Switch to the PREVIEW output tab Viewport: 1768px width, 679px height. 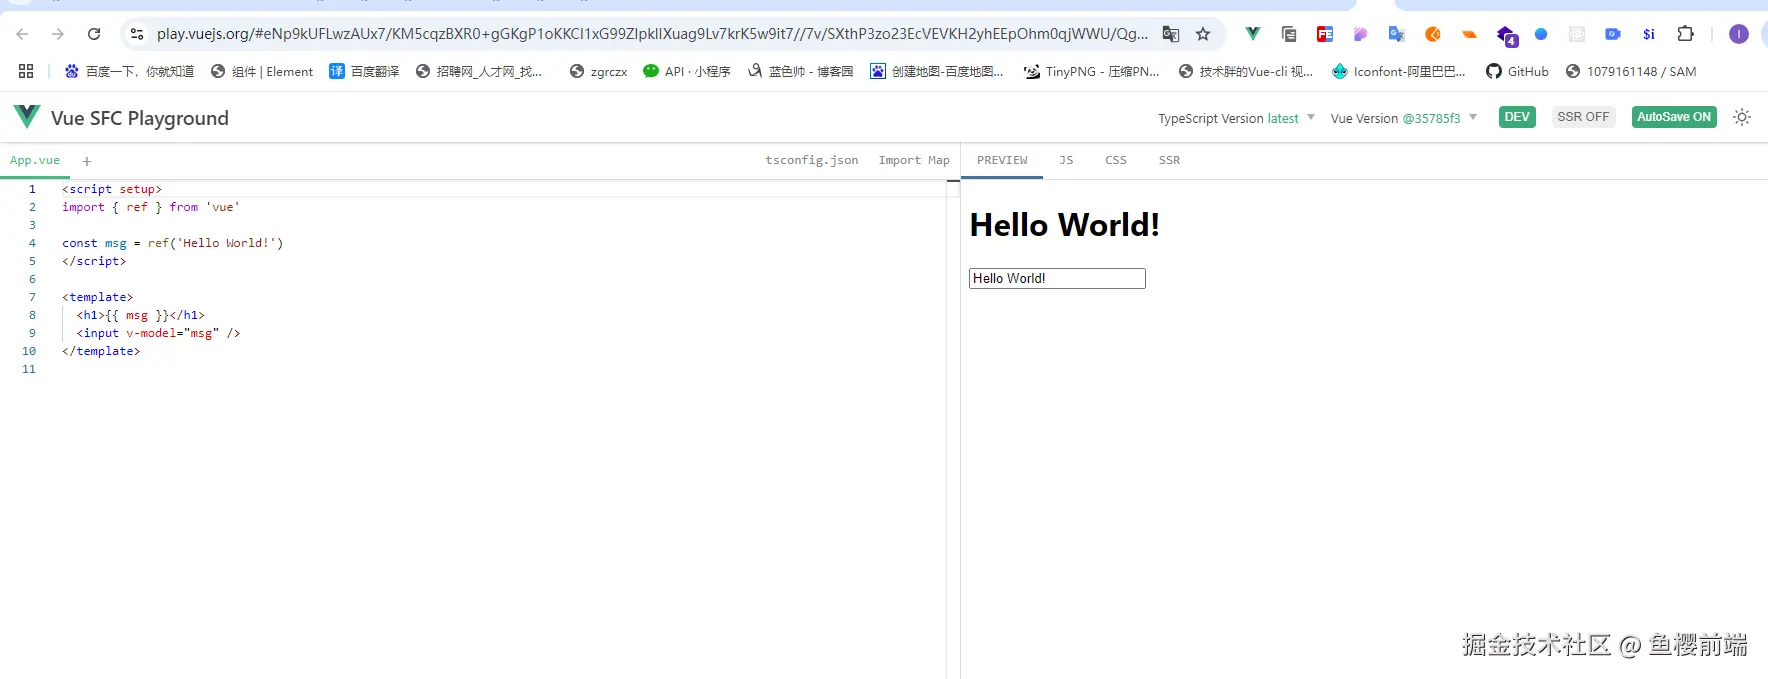(x=1002, y=160)
